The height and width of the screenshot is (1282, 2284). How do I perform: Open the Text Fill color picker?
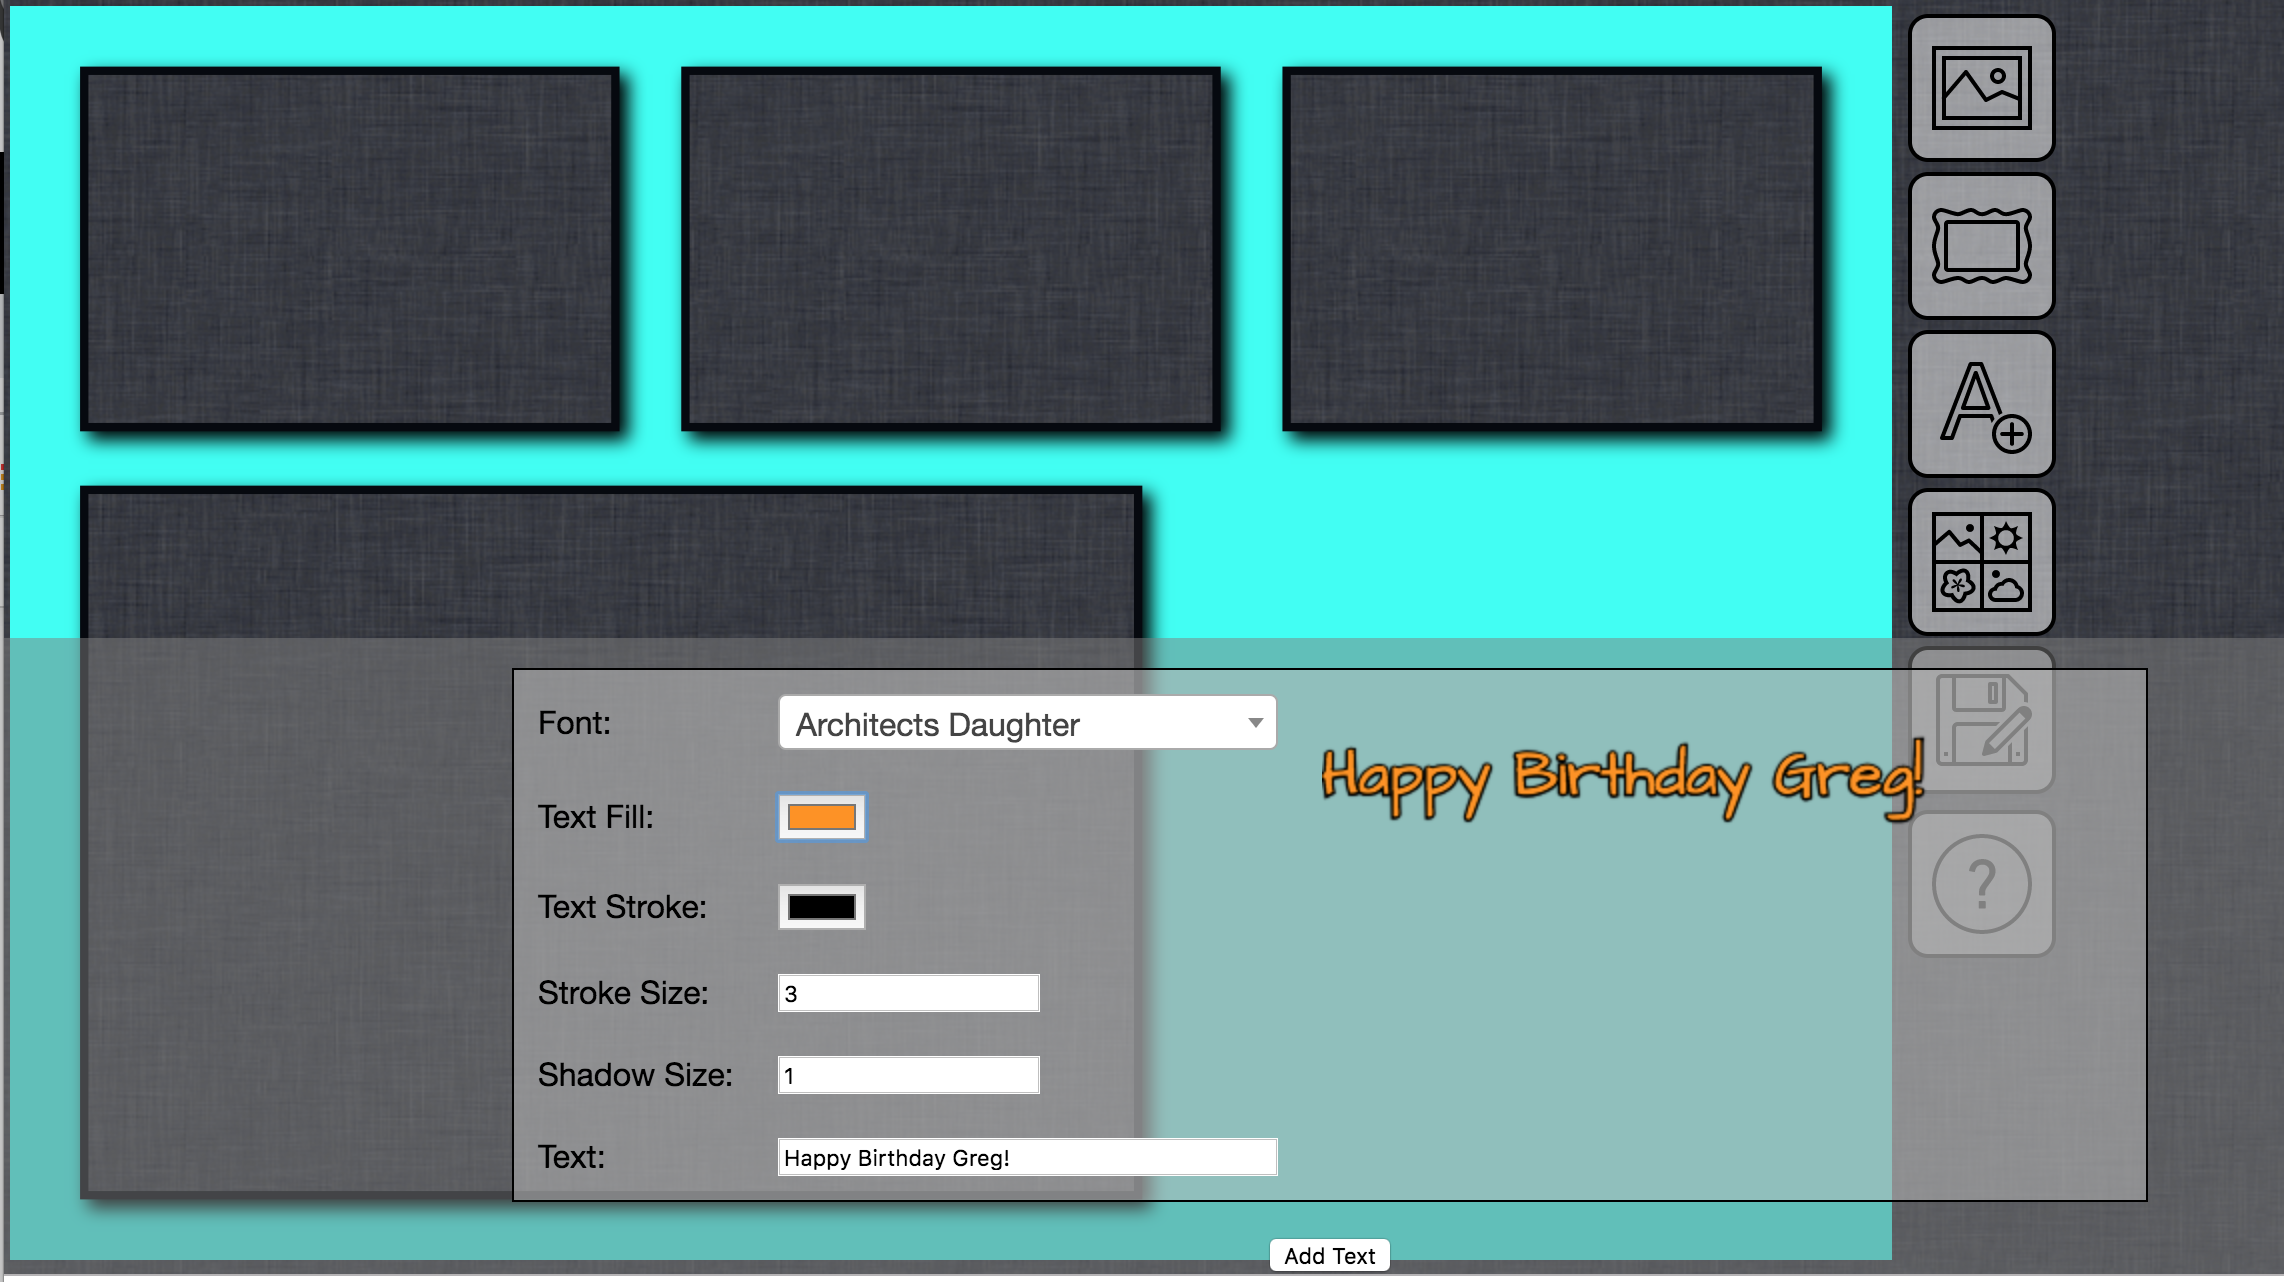820,817
